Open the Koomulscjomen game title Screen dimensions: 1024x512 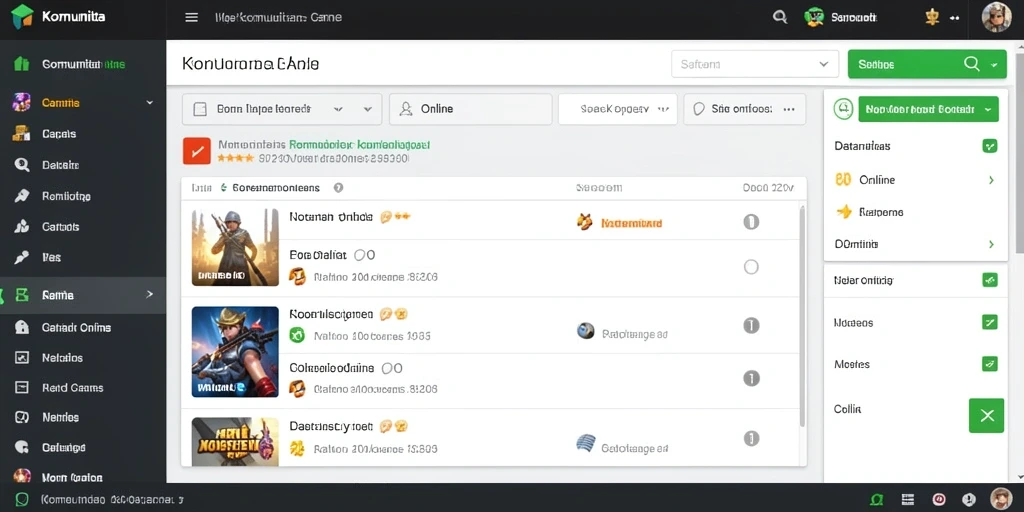331,314
